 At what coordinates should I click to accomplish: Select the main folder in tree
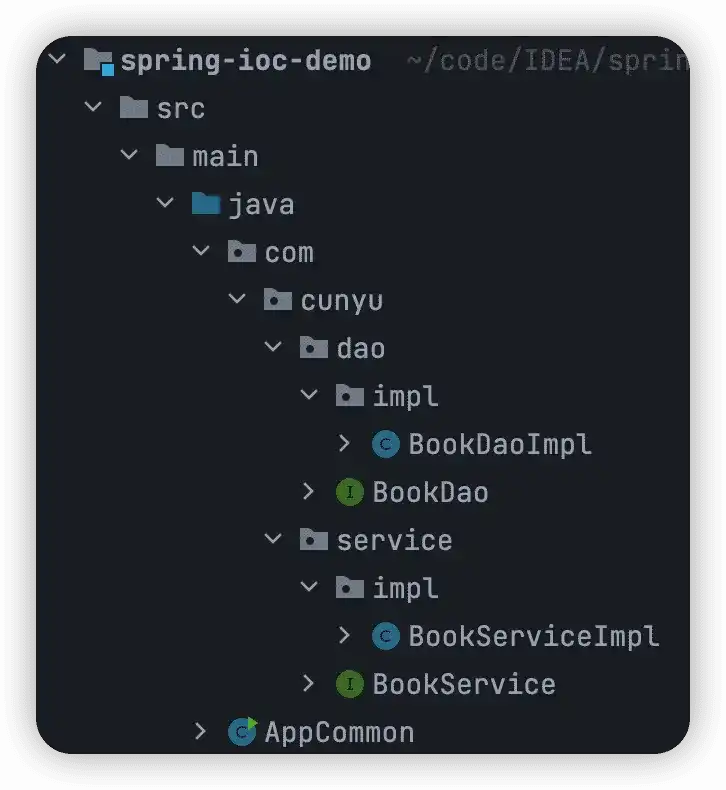225,157
